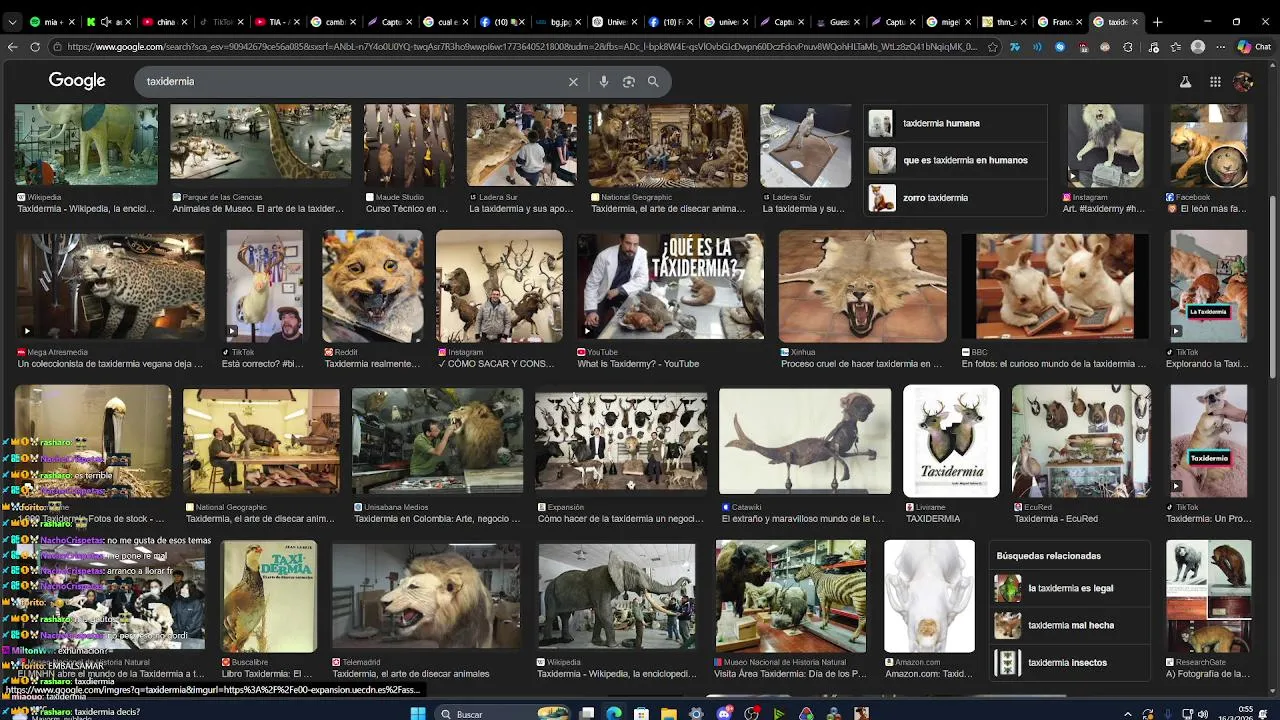Open Discord from the taskbar
1280x720 pixels.
[724, 713]
